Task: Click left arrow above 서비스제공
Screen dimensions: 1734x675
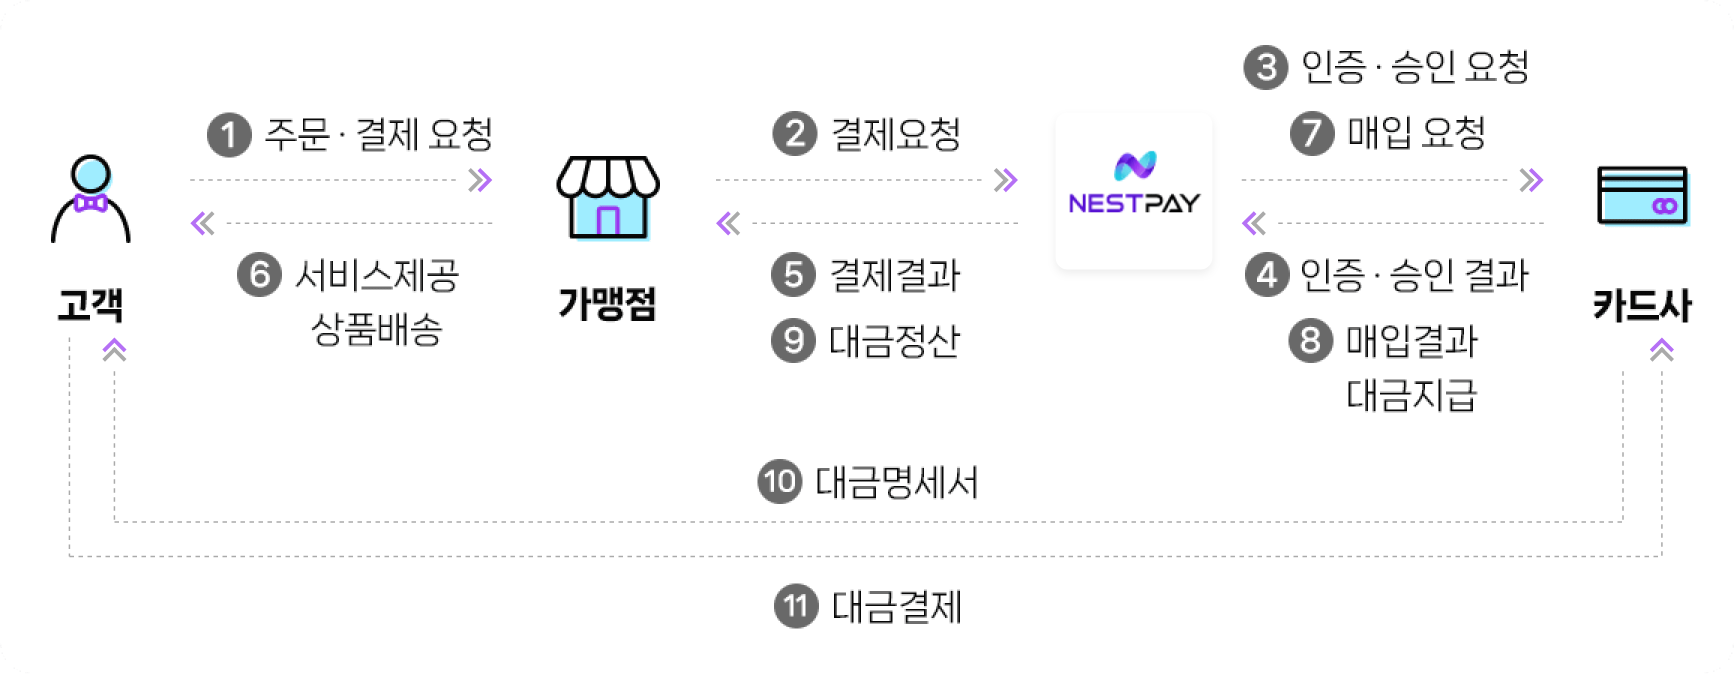Action: (x=203, y=223)
